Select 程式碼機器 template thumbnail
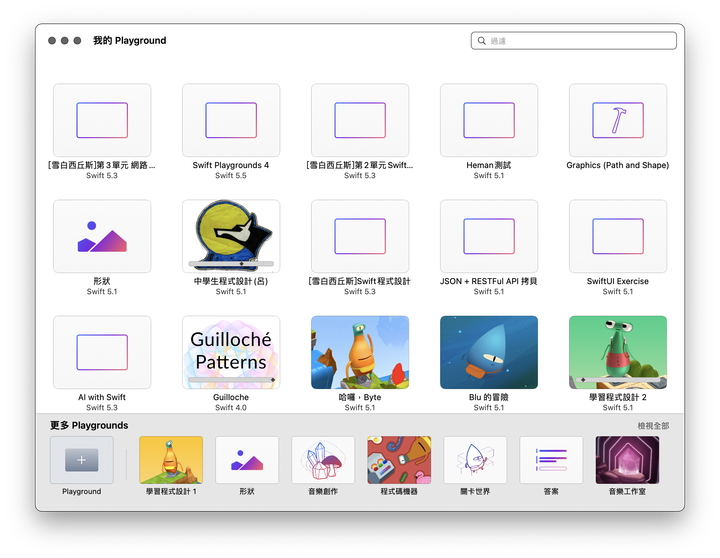This screenshot has width=720, height=558. pyautogui.click(x=399, y=460)
